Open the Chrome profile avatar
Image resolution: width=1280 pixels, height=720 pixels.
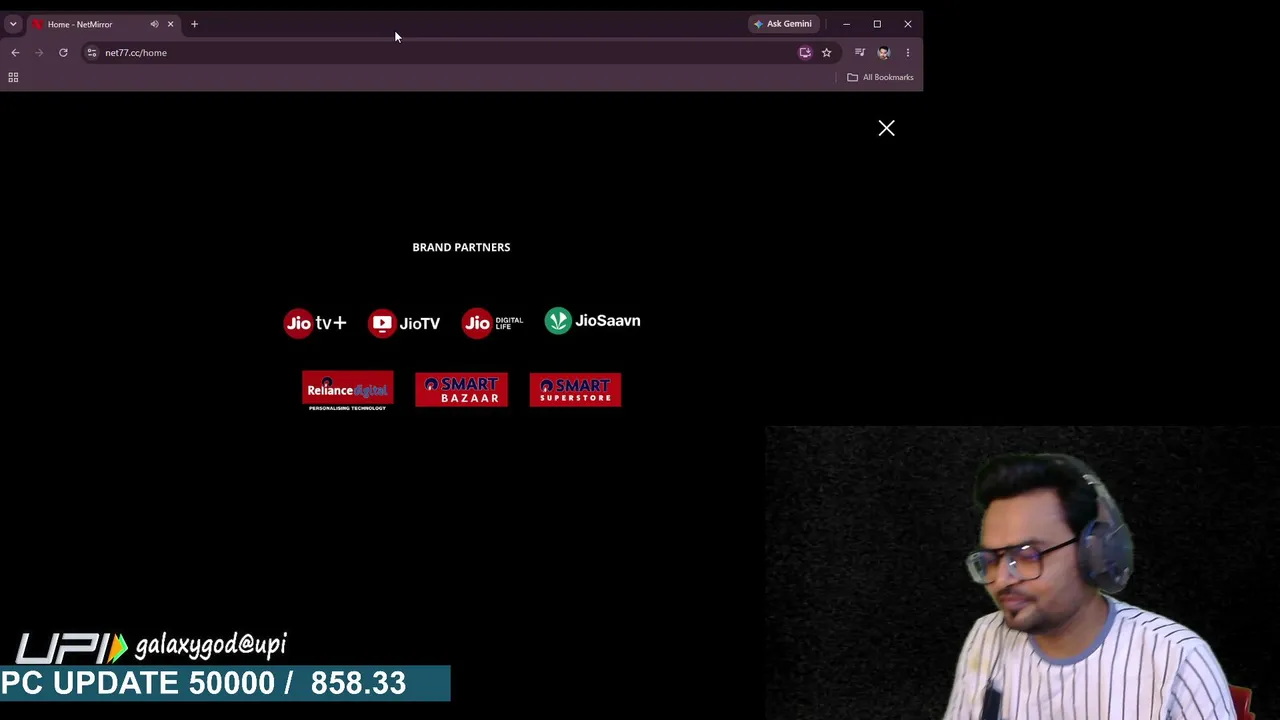pos(883,53)
